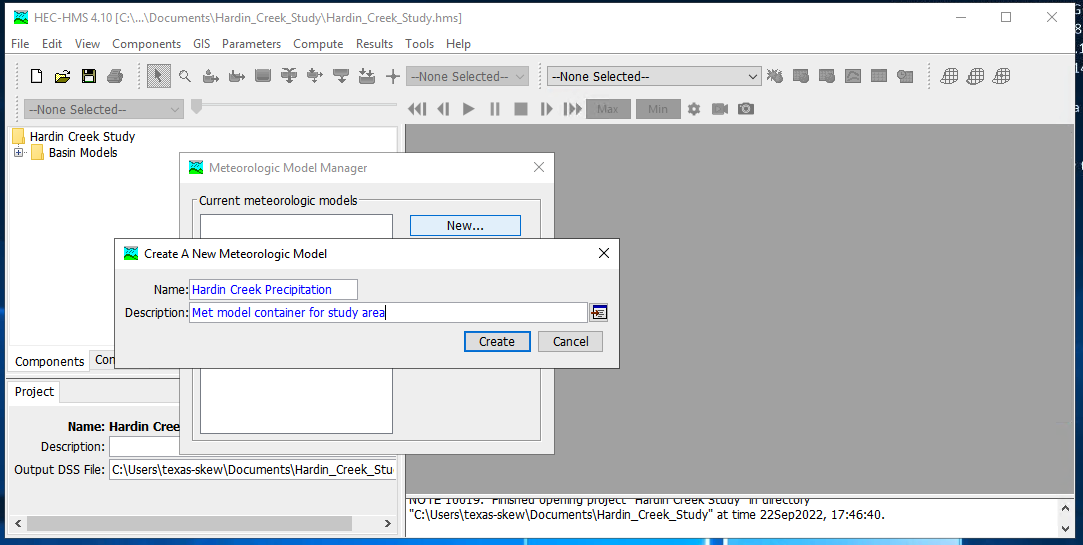Click the meteorologic model Description field
This screenshot has width=1083, height=545.
pos(388,313)
